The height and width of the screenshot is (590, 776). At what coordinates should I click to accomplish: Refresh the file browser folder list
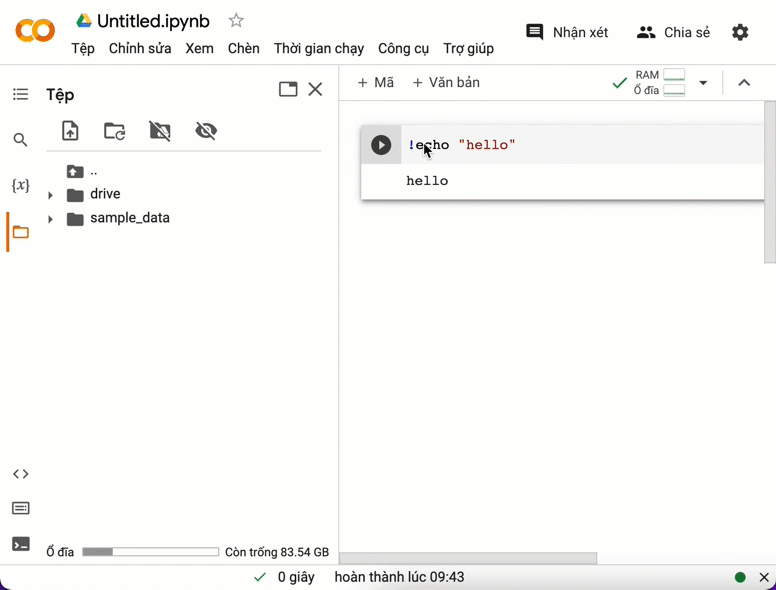(x=115, y=131)
